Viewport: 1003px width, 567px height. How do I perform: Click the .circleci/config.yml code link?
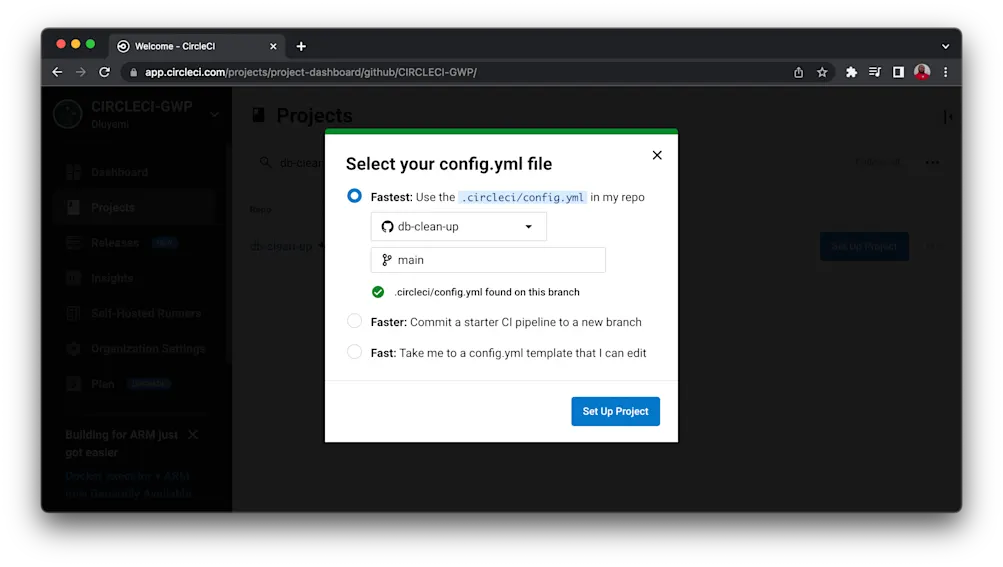[523, 197]
